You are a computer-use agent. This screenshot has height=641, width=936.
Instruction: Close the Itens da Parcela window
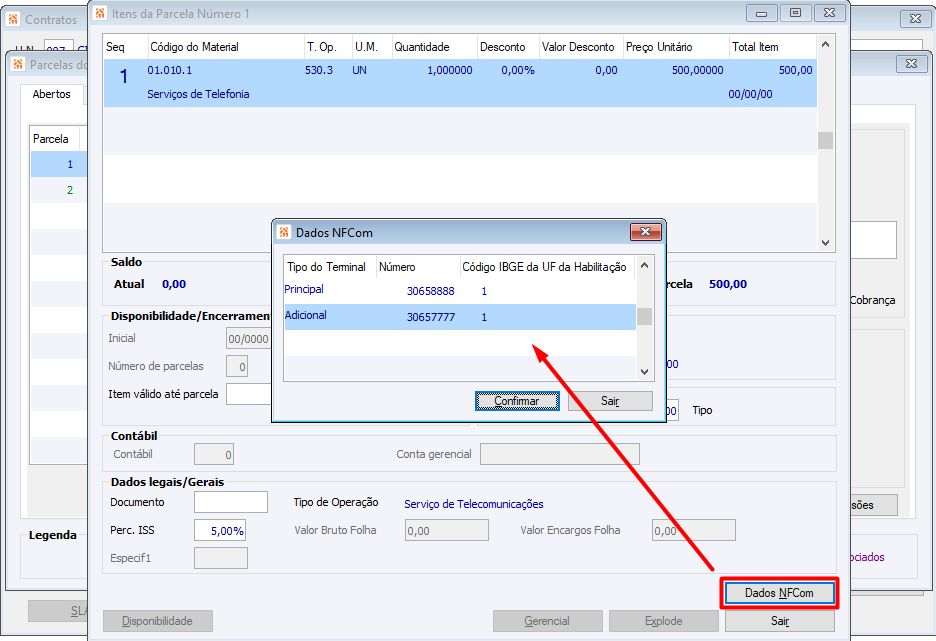pyautogui.click(x=830, y=13)
